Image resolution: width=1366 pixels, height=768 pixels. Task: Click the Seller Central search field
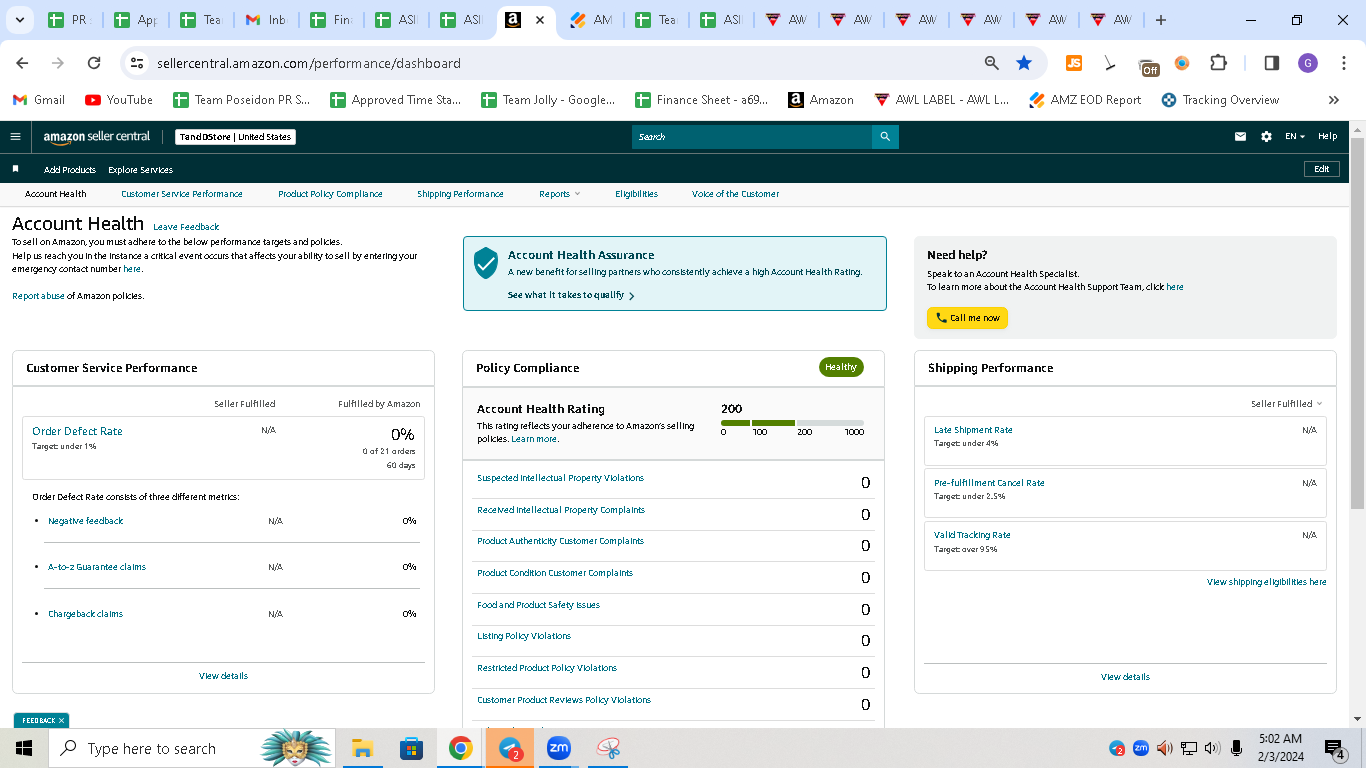(x=752, y=137)
